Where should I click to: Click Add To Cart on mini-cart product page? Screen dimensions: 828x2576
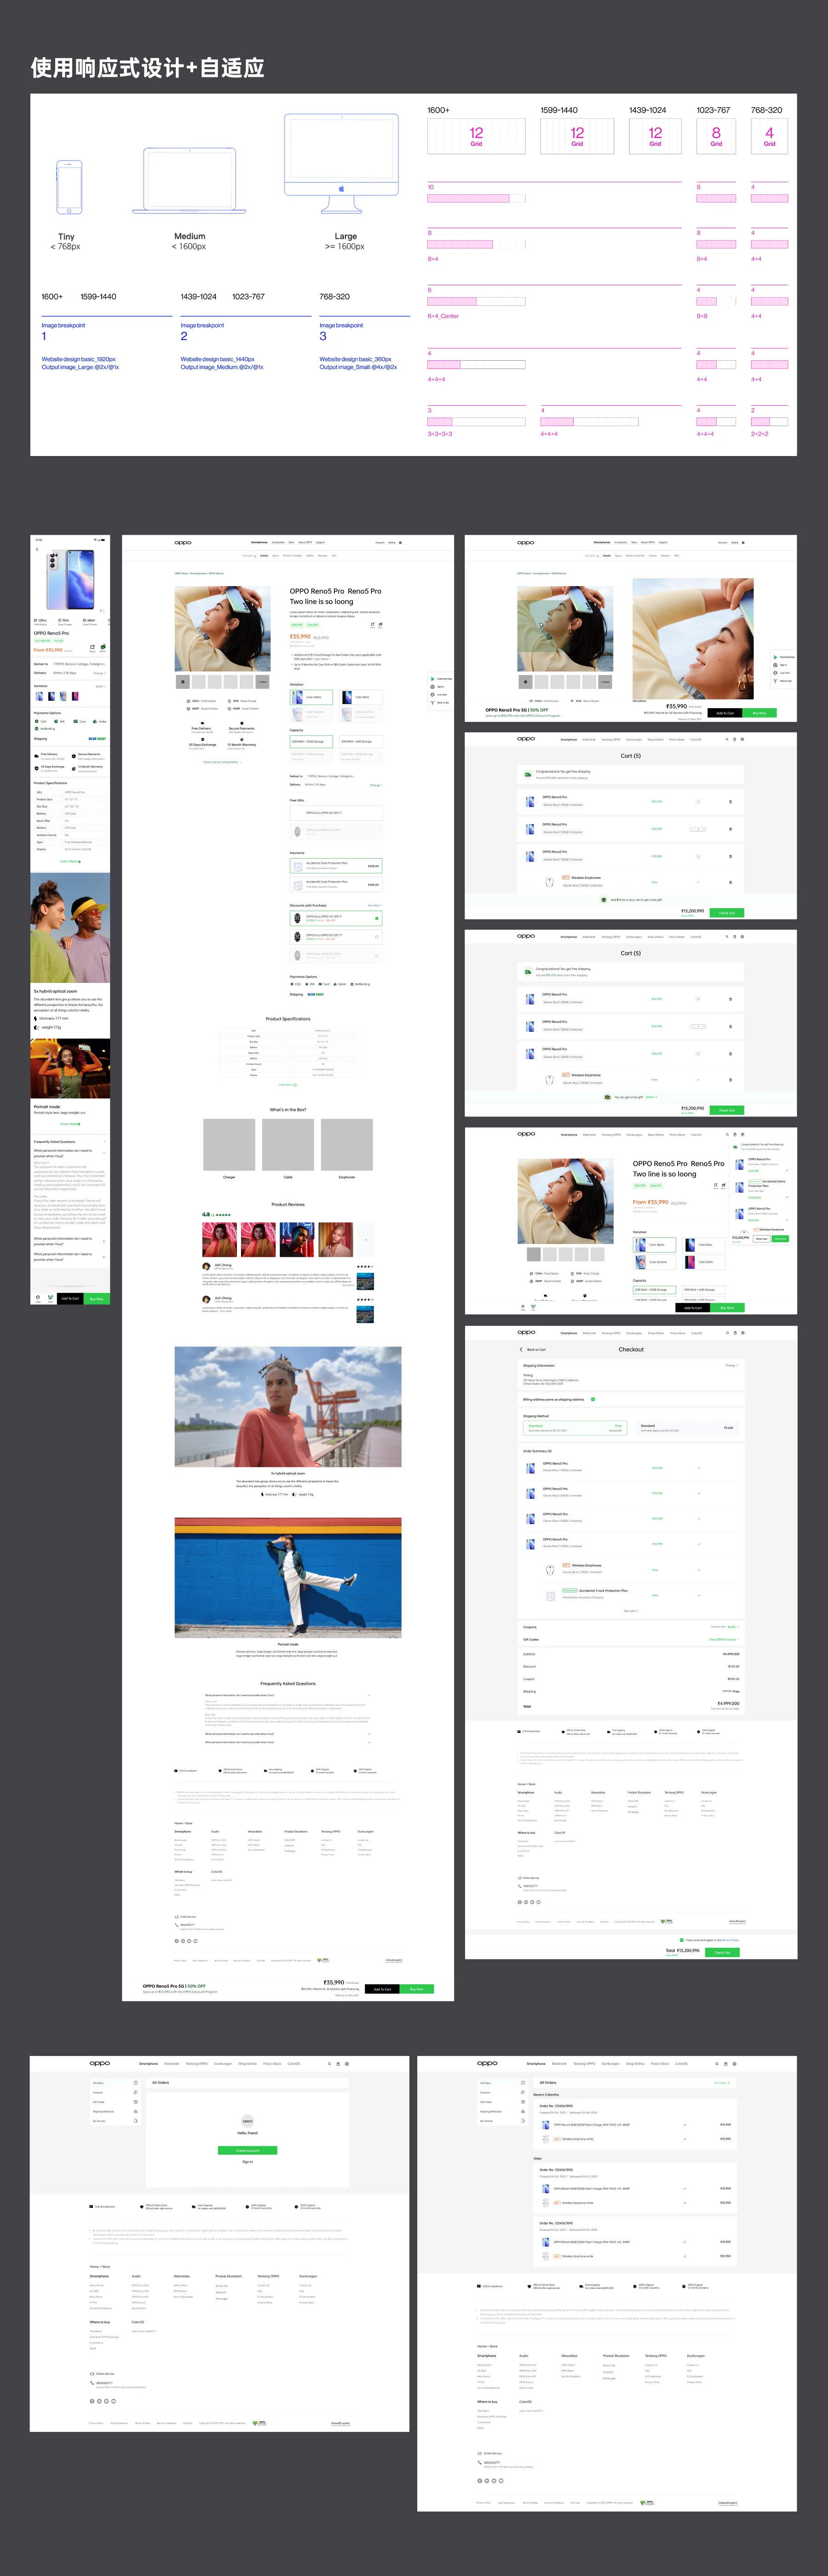point(693,1308)
